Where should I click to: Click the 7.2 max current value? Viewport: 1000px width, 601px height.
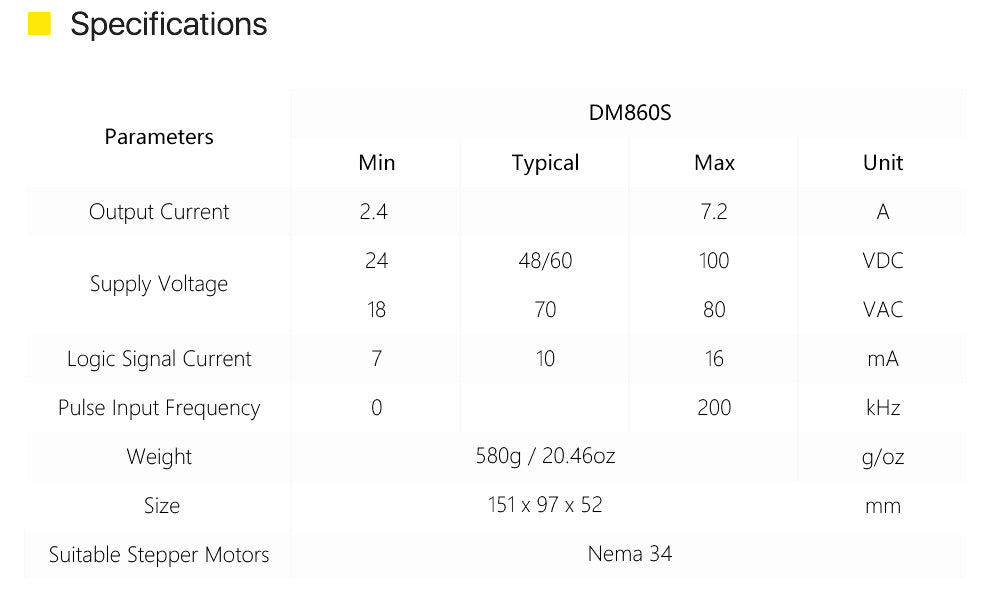(714, 211)
